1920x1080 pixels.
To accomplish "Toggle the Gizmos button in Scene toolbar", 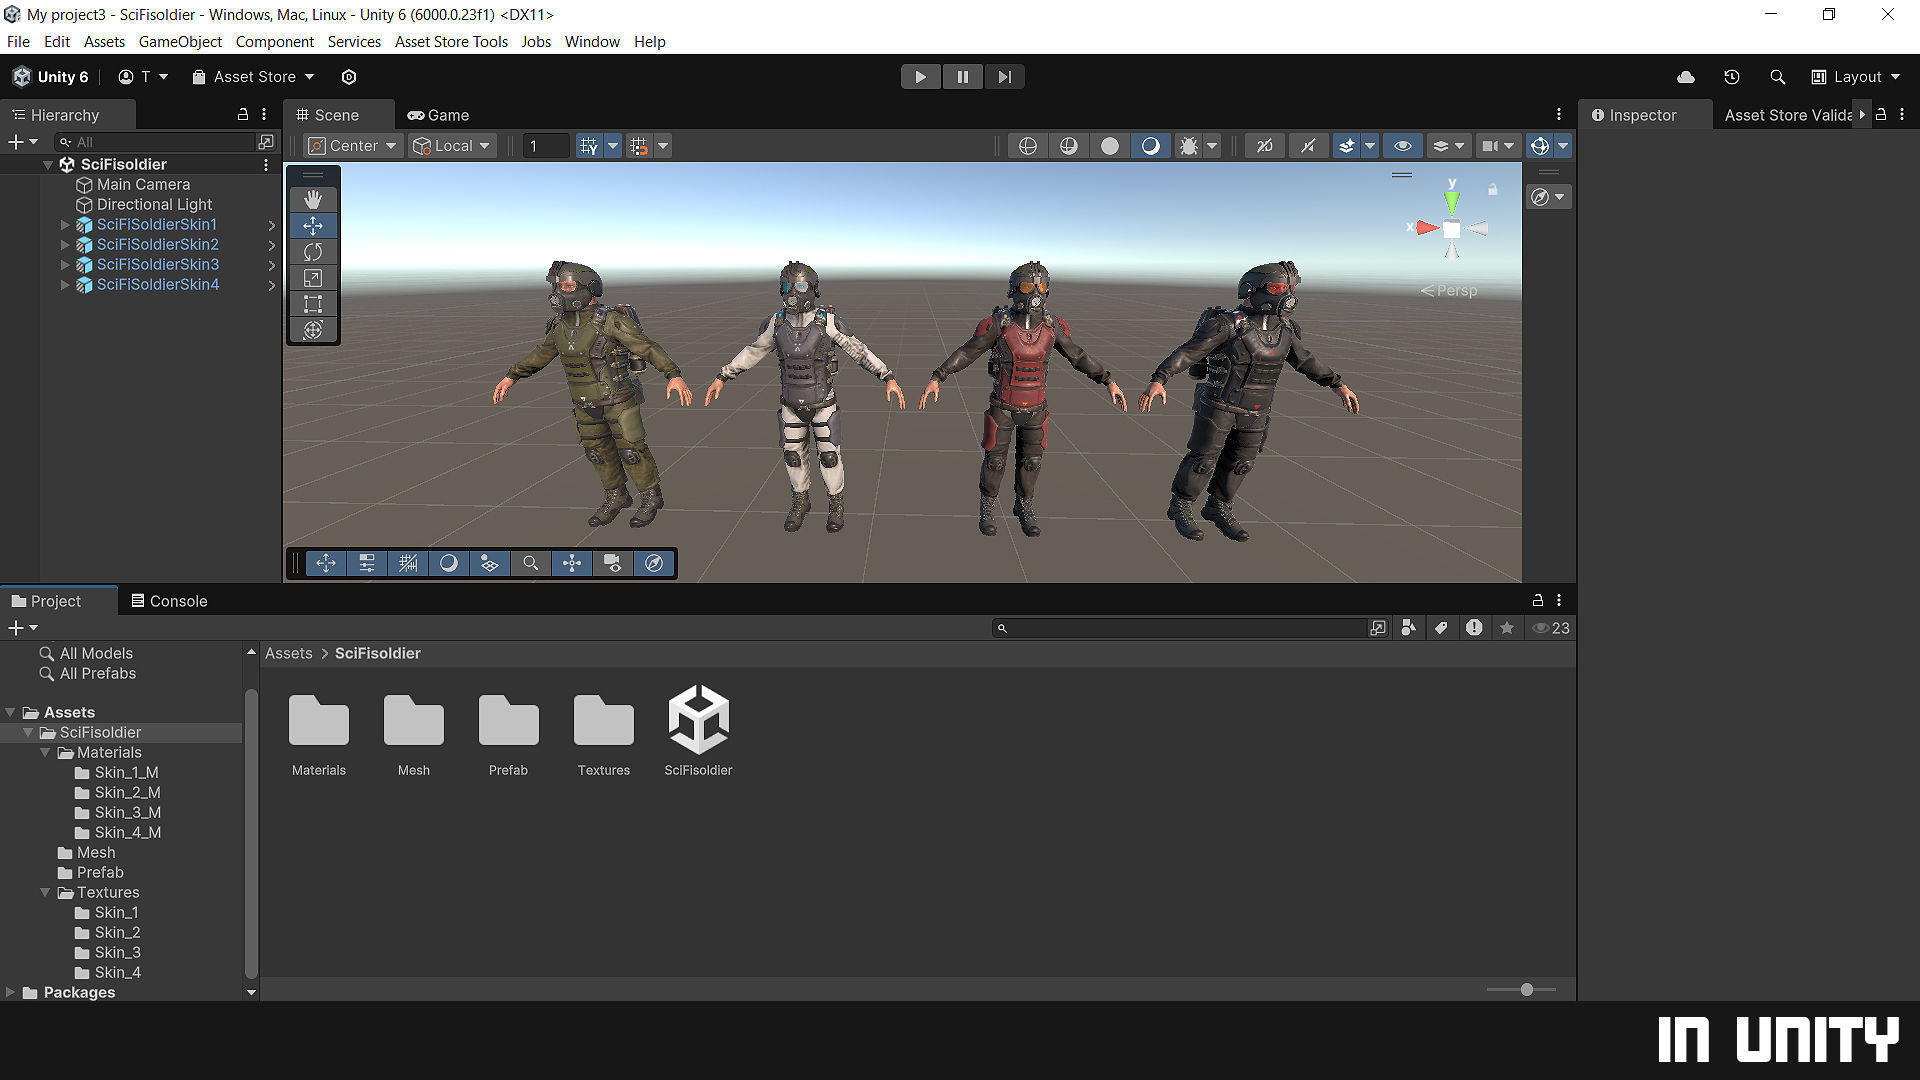I will (1540, 146).
